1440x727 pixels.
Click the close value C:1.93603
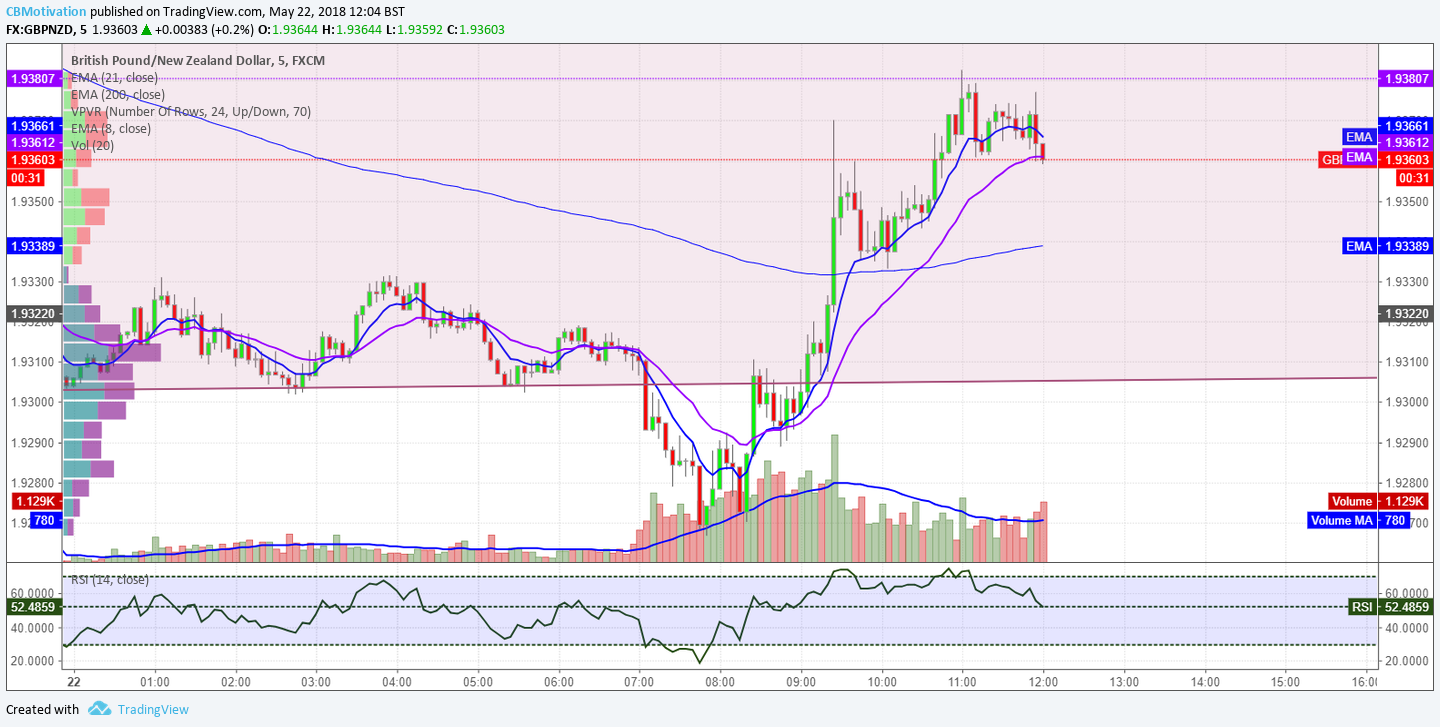[x=477, y=30]
